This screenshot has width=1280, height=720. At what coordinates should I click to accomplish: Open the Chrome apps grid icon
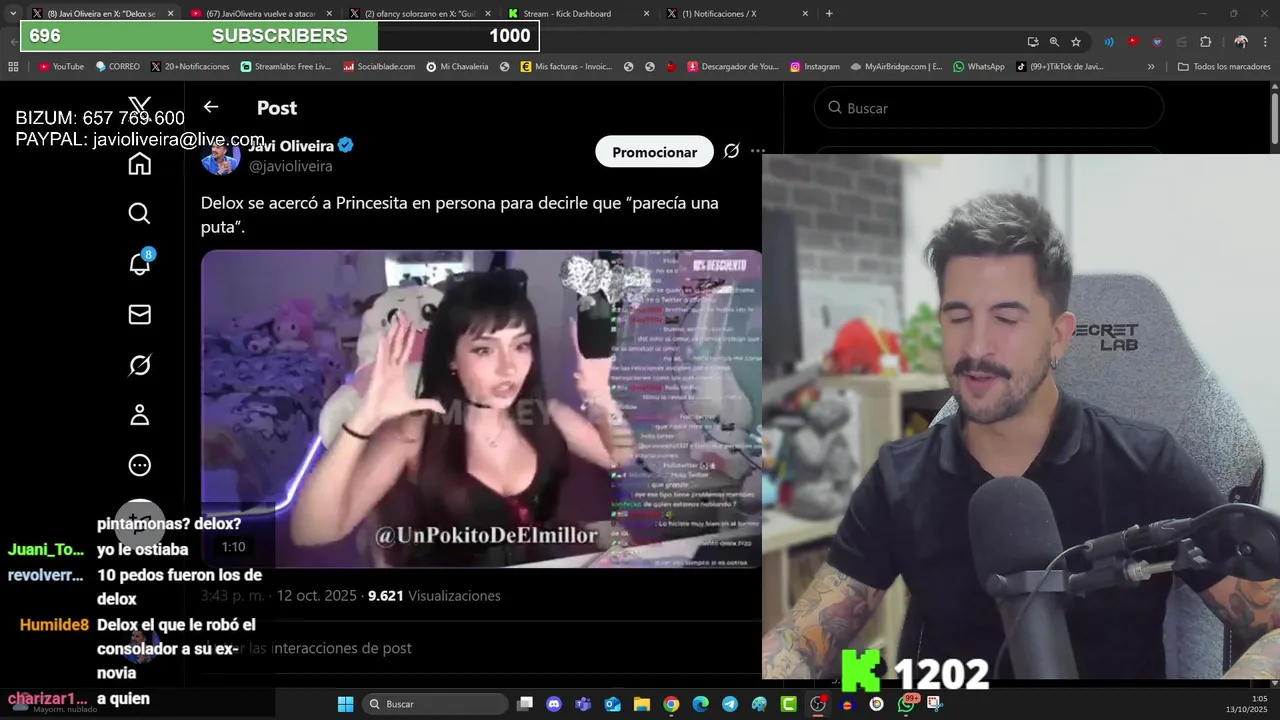13,67
